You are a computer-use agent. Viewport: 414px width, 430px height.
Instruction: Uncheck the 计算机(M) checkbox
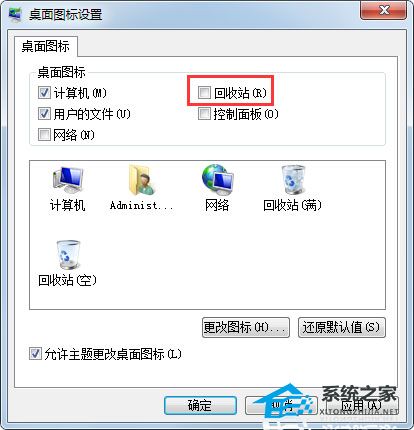(44, 93)
